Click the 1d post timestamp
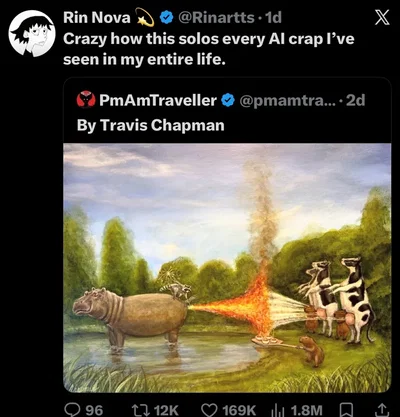 pos(273,17)
